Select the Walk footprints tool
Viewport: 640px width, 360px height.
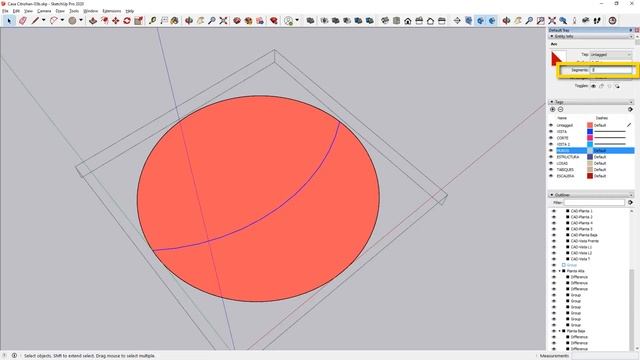coord(597,20)
